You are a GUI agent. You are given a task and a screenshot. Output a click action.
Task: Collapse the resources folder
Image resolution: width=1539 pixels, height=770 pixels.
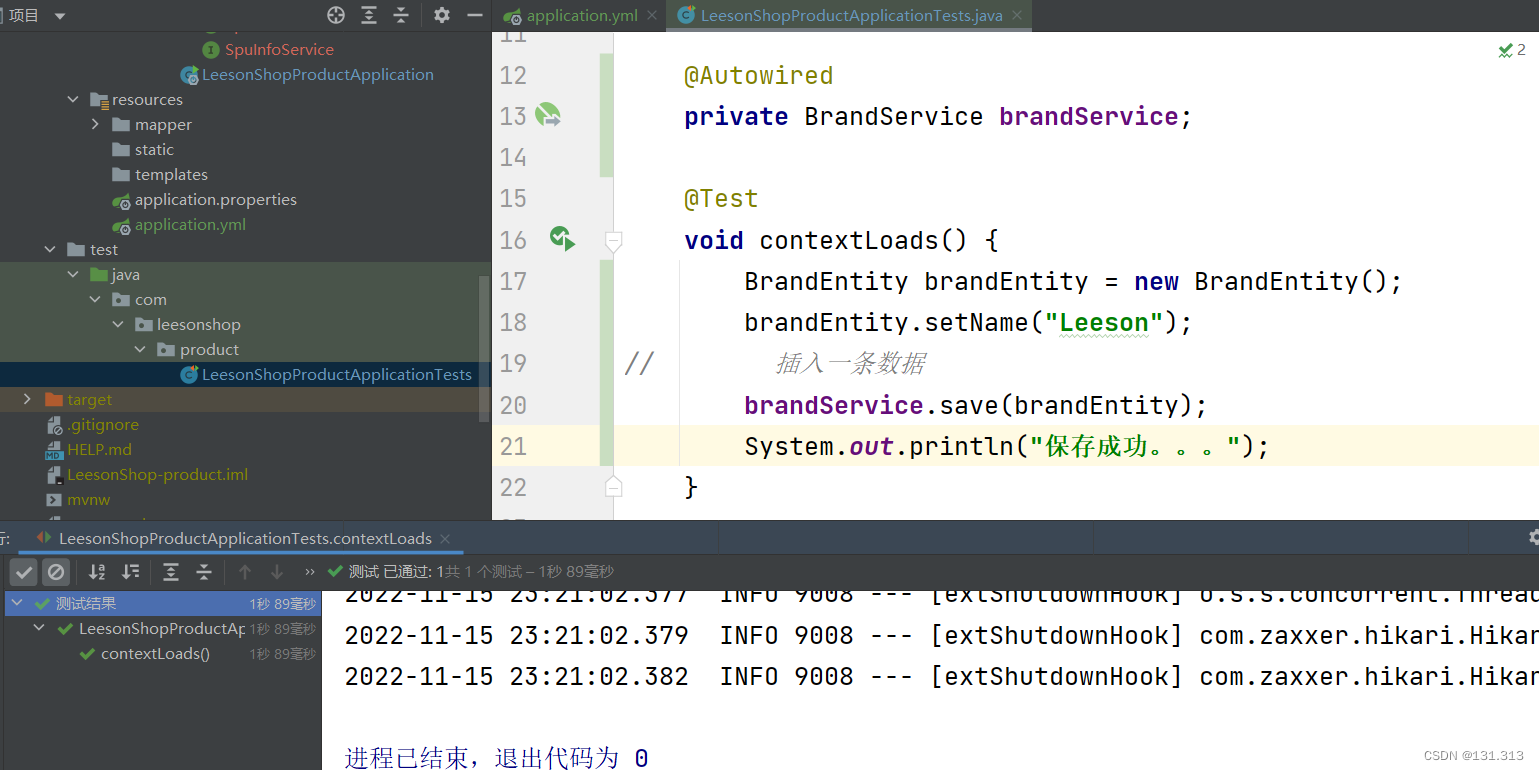tap(72, 99)
